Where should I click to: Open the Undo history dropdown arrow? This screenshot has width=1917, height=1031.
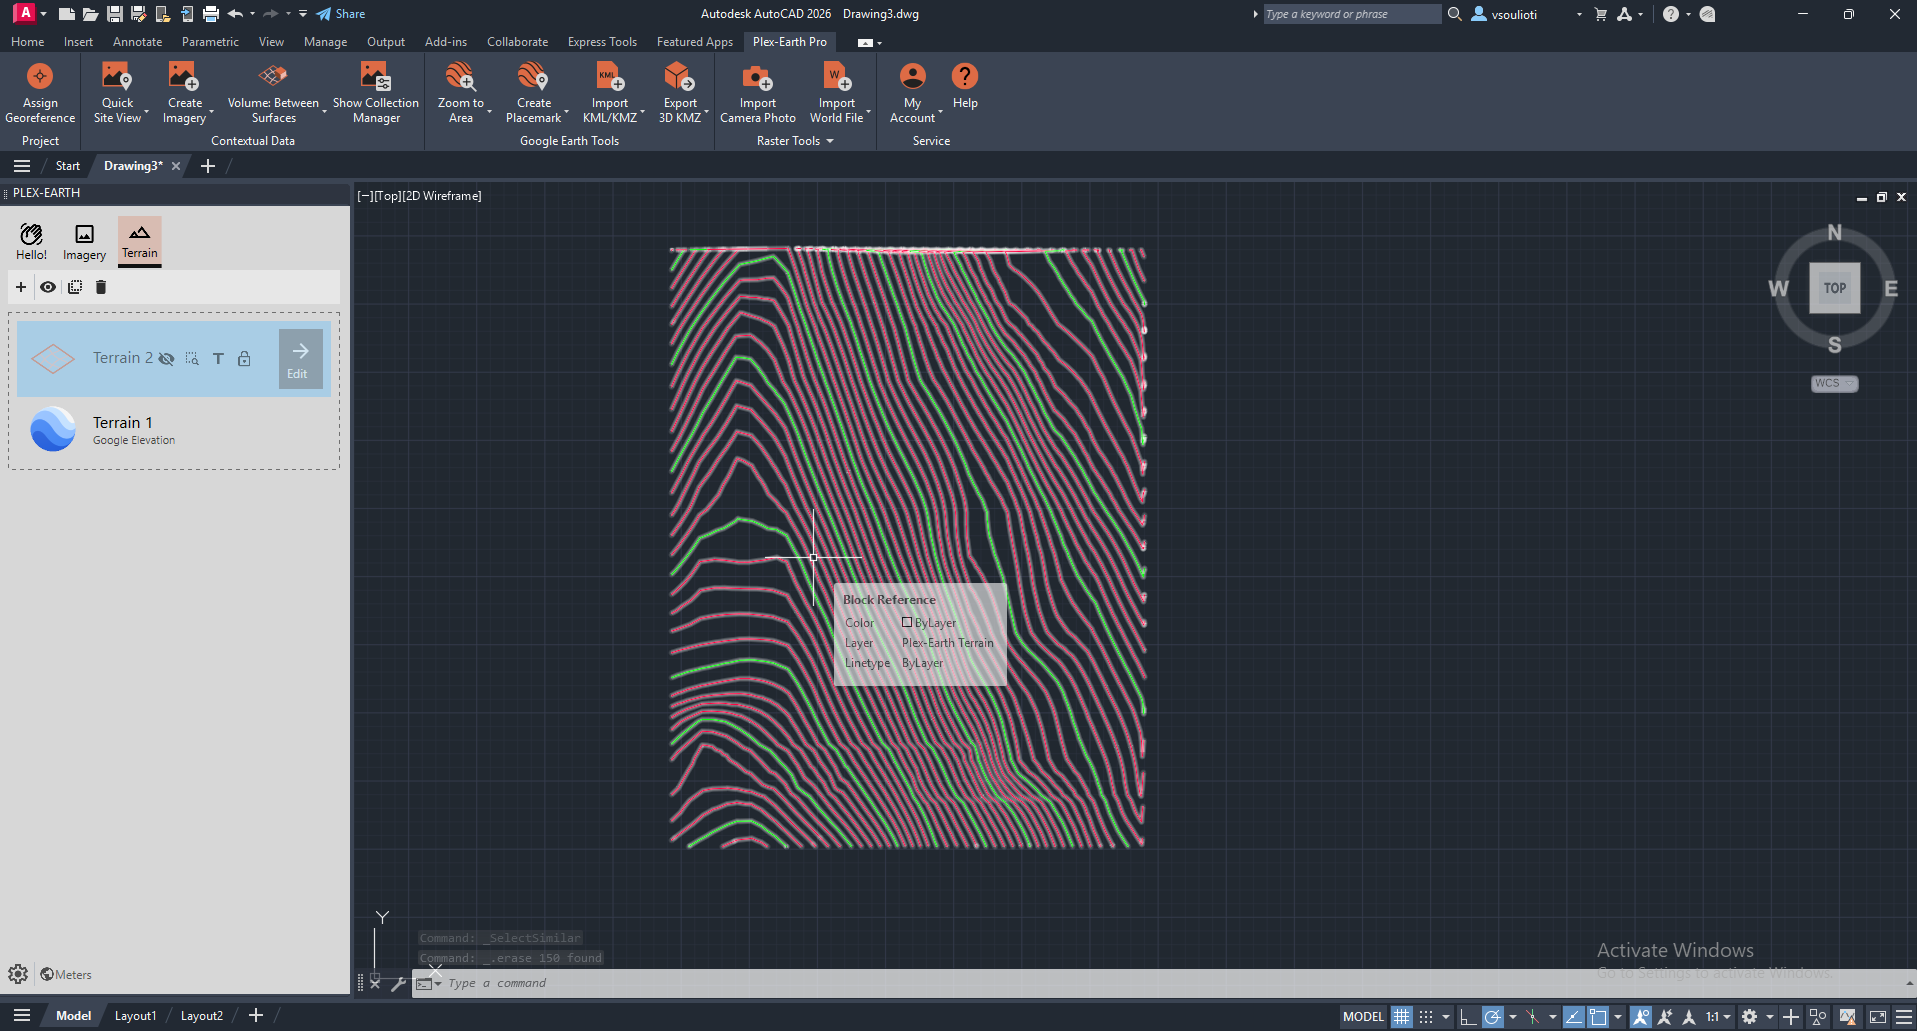(252, 14)
